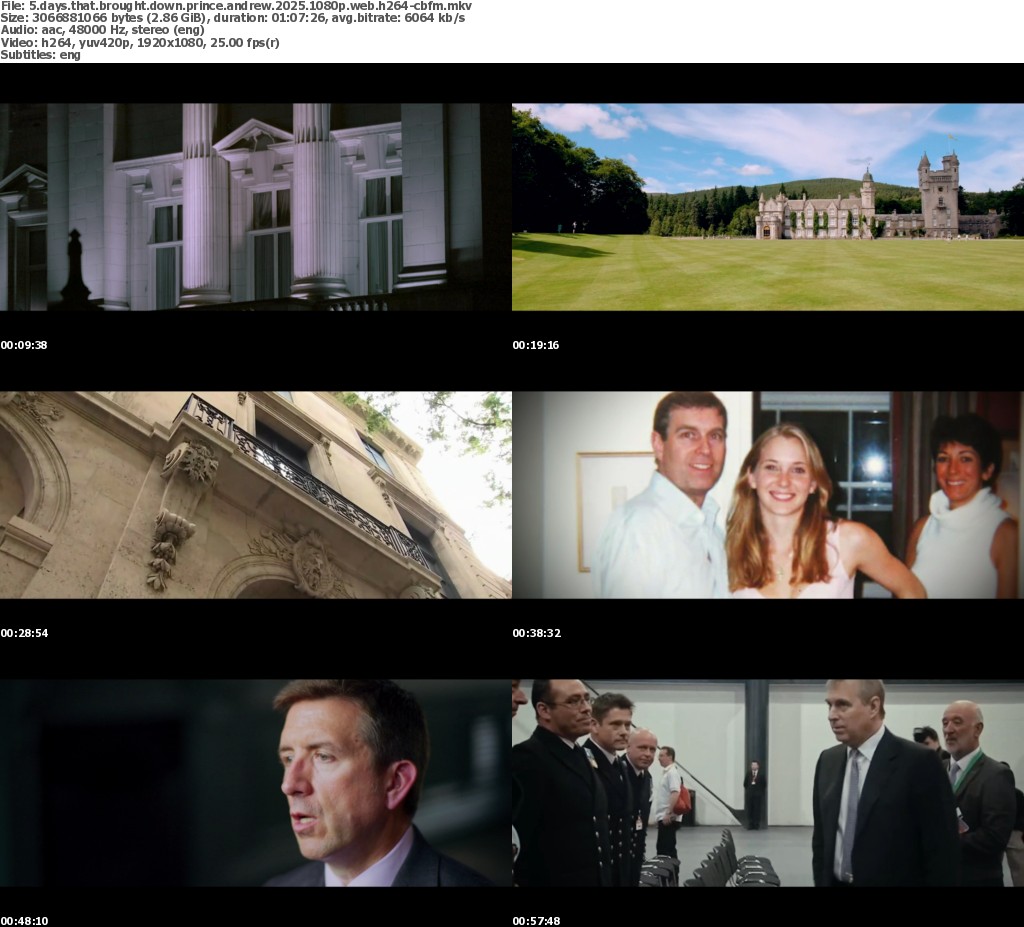Select the Size and duration info line
This screenshot has height=927, width=1024.
tap(232, 18)
